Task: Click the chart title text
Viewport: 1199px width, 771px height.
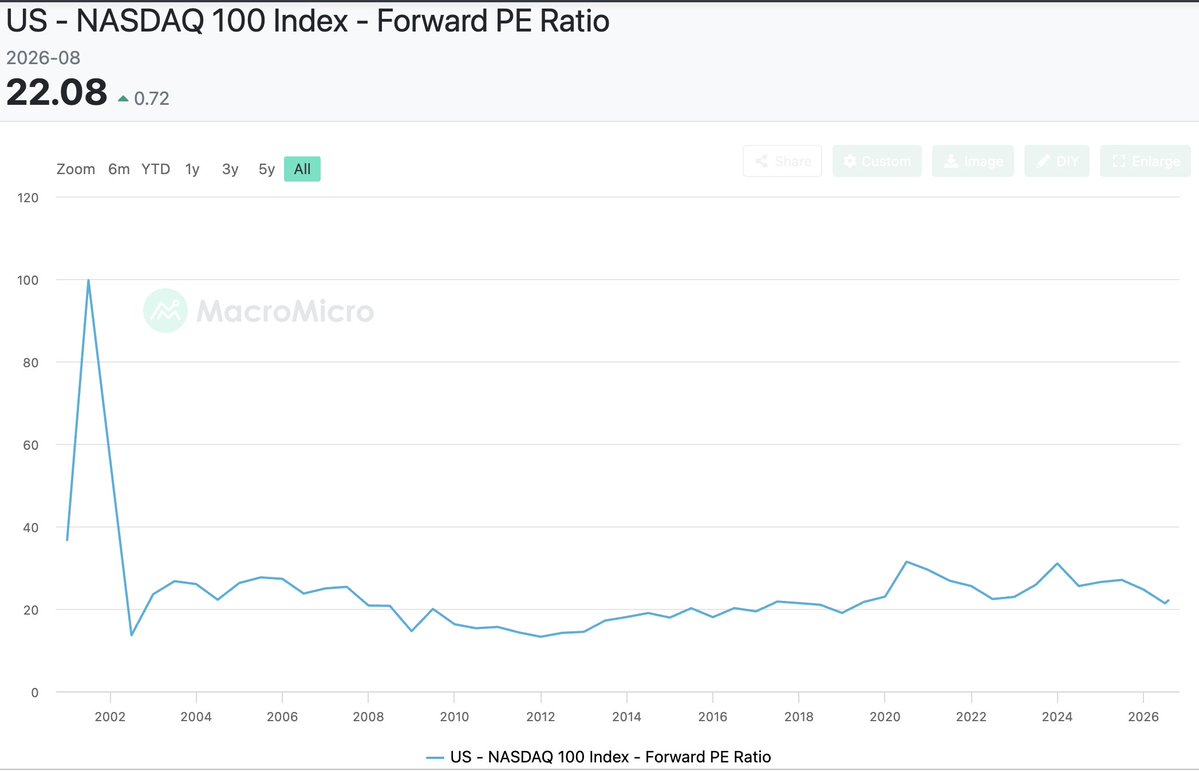Action: [x=308, y=21]
